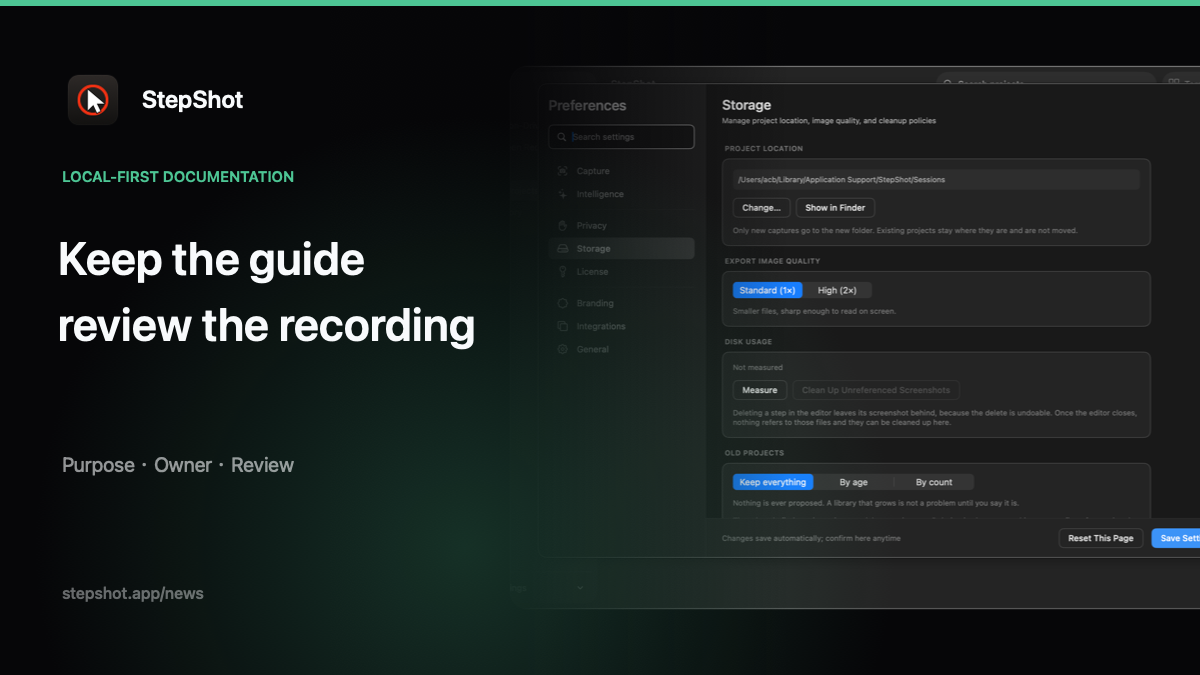Click the Reset This Page button
This screenshot has width=1200, height=675.
pyautogui.click(x=1101, y=538)
